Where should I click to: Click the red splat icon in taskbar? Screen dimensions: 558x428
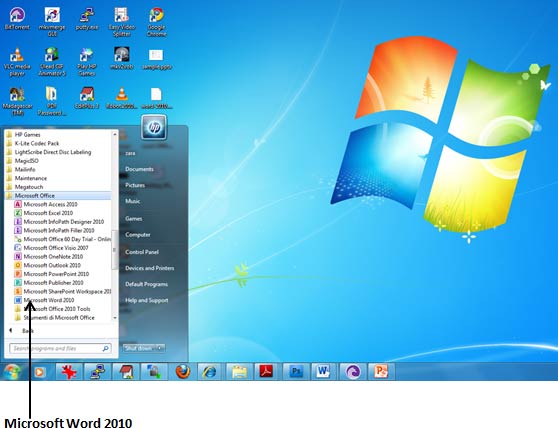click(69, 372)
